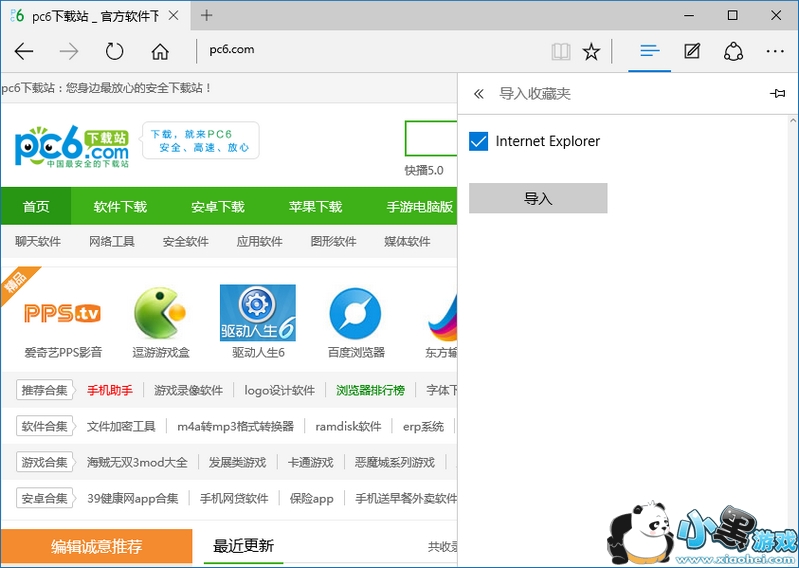
Task: Open the 媒体软件 category
Action: point(407,241)
